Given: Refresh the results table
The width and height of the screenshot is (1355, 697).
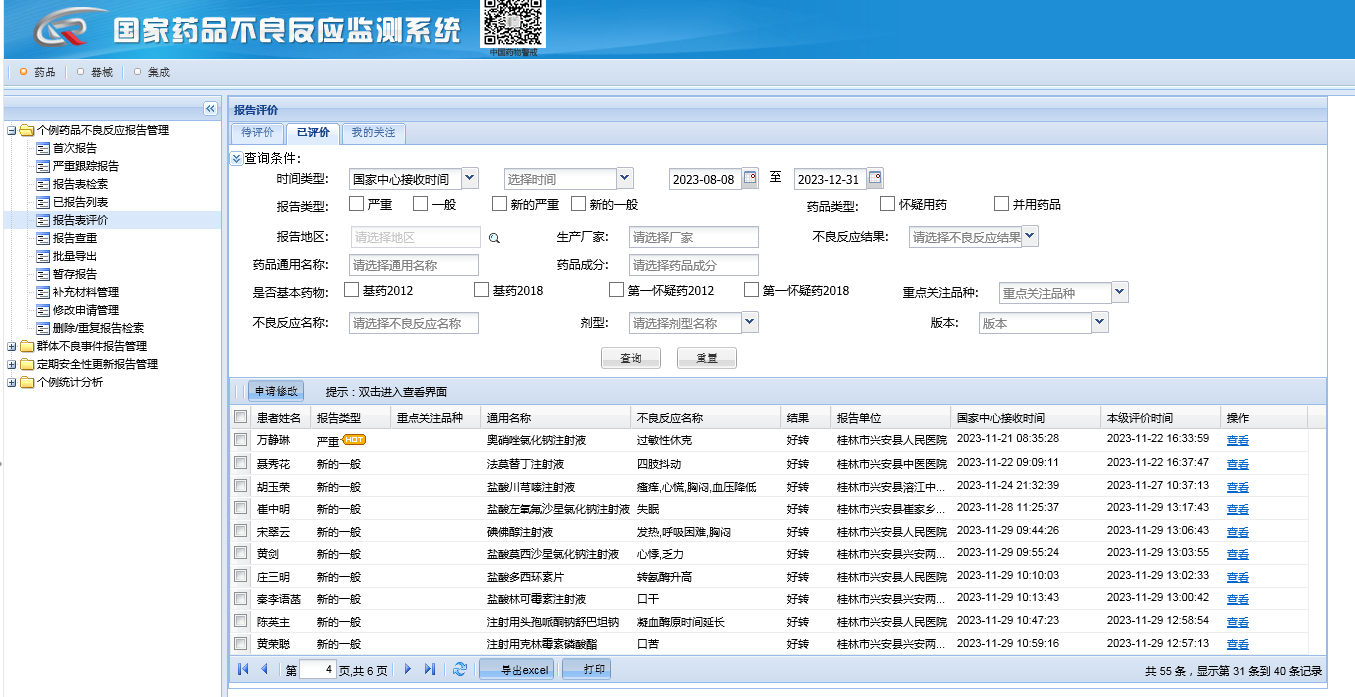Looking at the screenshot, I should [460, 669].
